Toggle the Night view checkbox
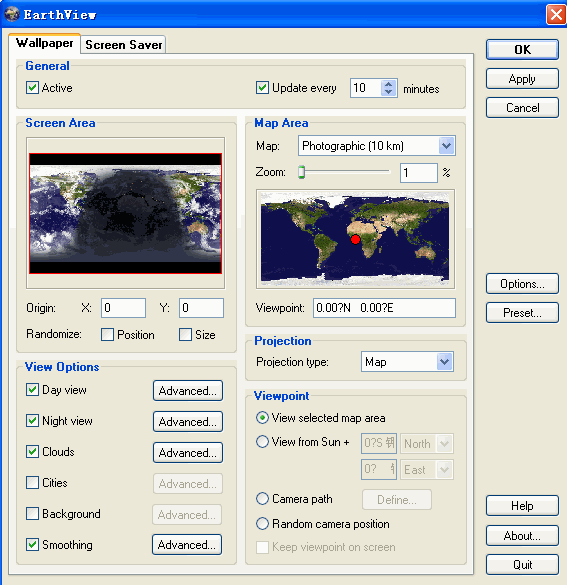Screen dimensions: 567x585 tap(32, 420)
